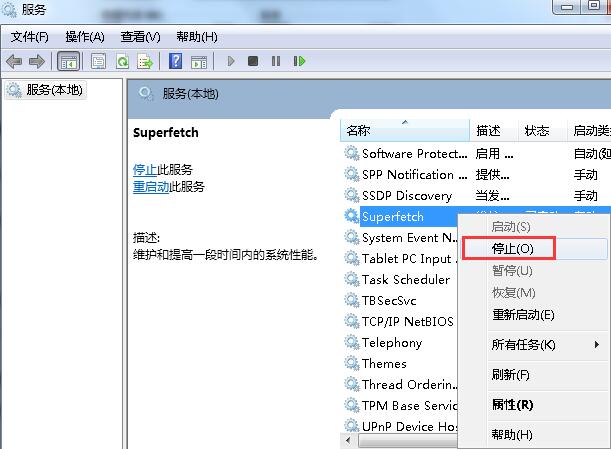Select the Task Scheduler service row
611x449 pixels.
pos(401,280)
